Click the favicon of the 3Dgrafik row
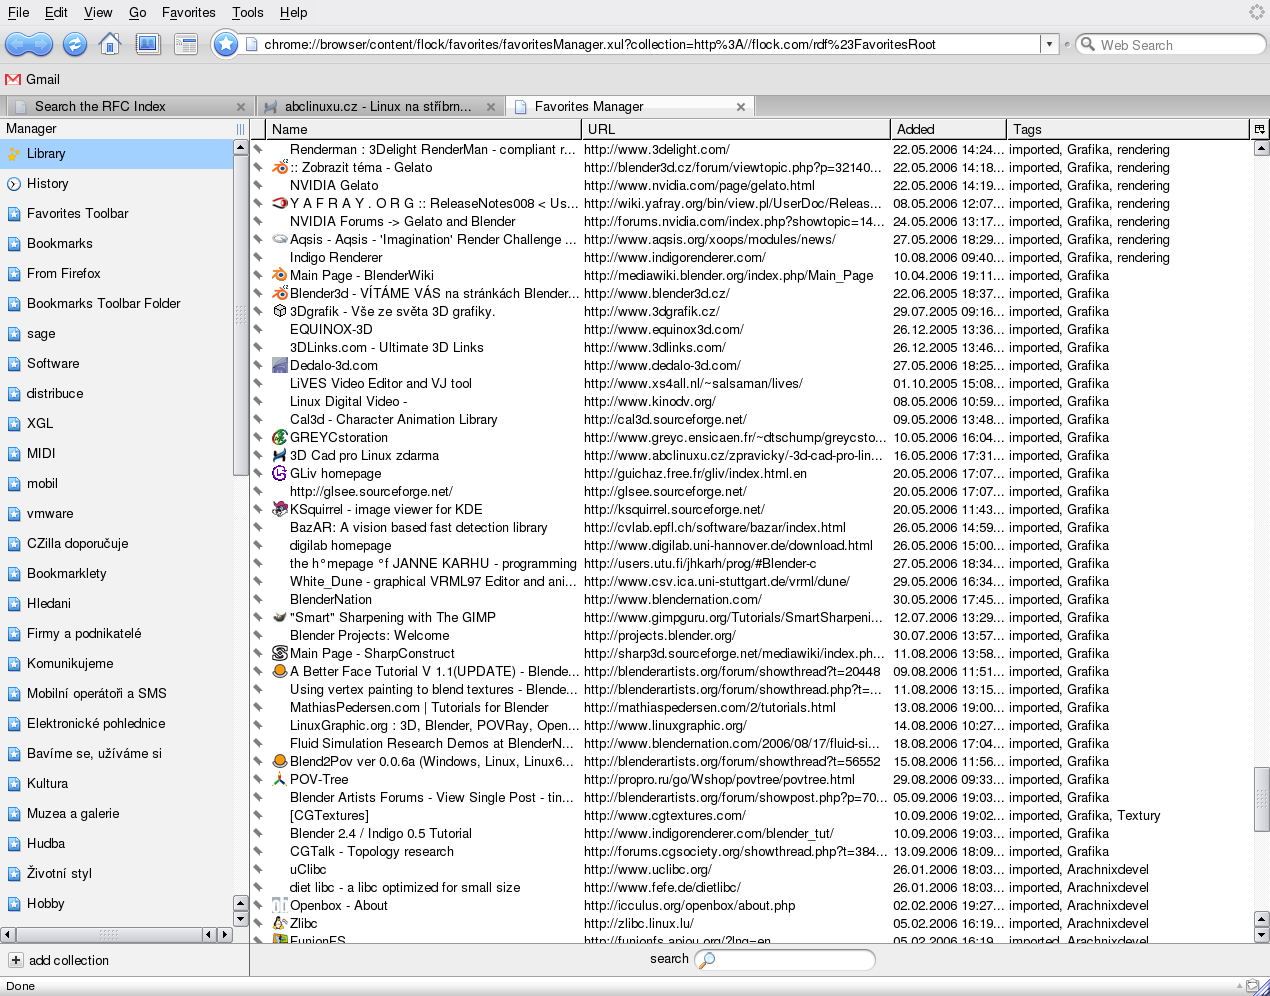Screen dimensions: 1270x996 click(x=280, y=312)
